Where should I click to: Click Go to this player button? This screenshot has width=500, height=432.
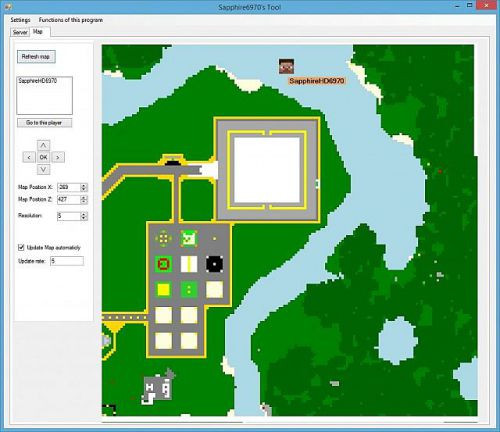pos(44,123)
